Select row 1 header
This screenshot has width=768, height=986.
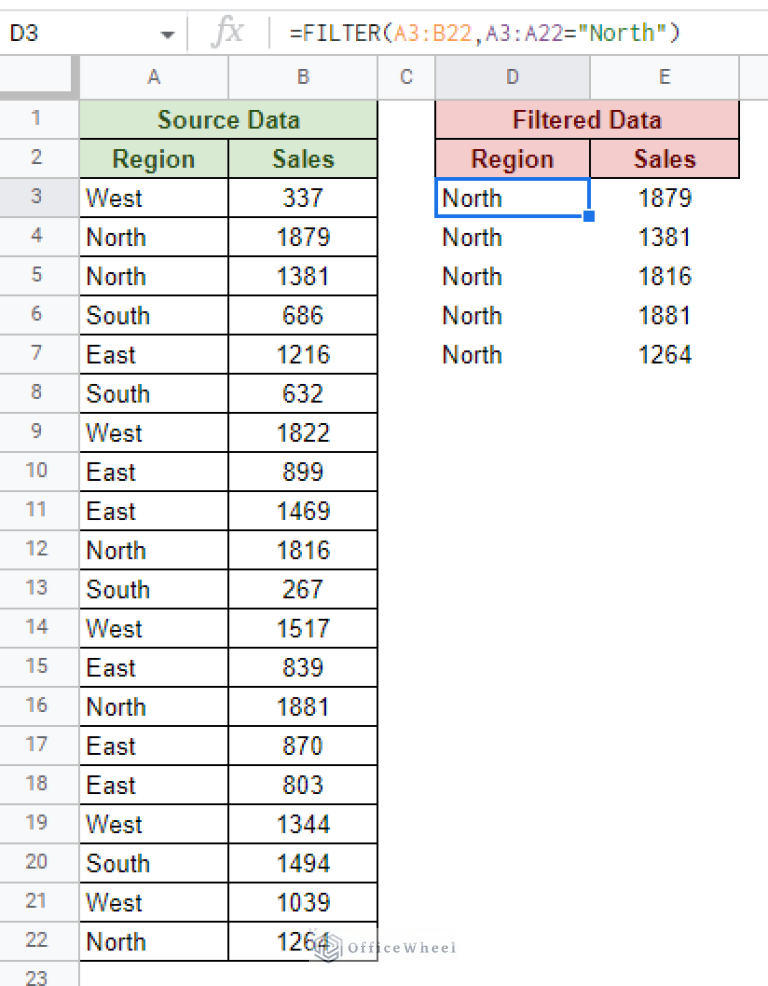pyautogui.click(x=38, y=119)
